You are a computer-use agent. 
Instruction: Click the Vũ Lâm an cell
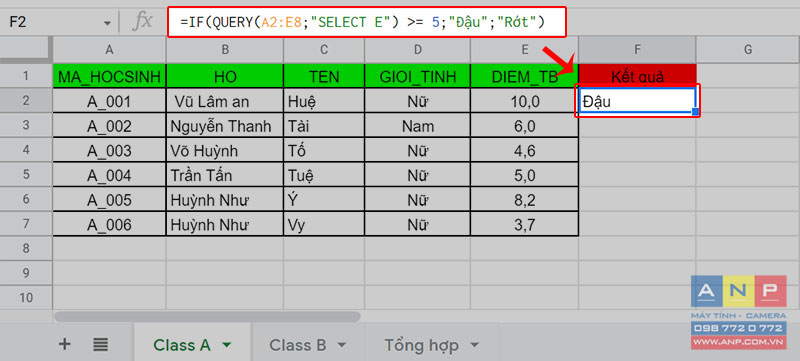[225, 101]
